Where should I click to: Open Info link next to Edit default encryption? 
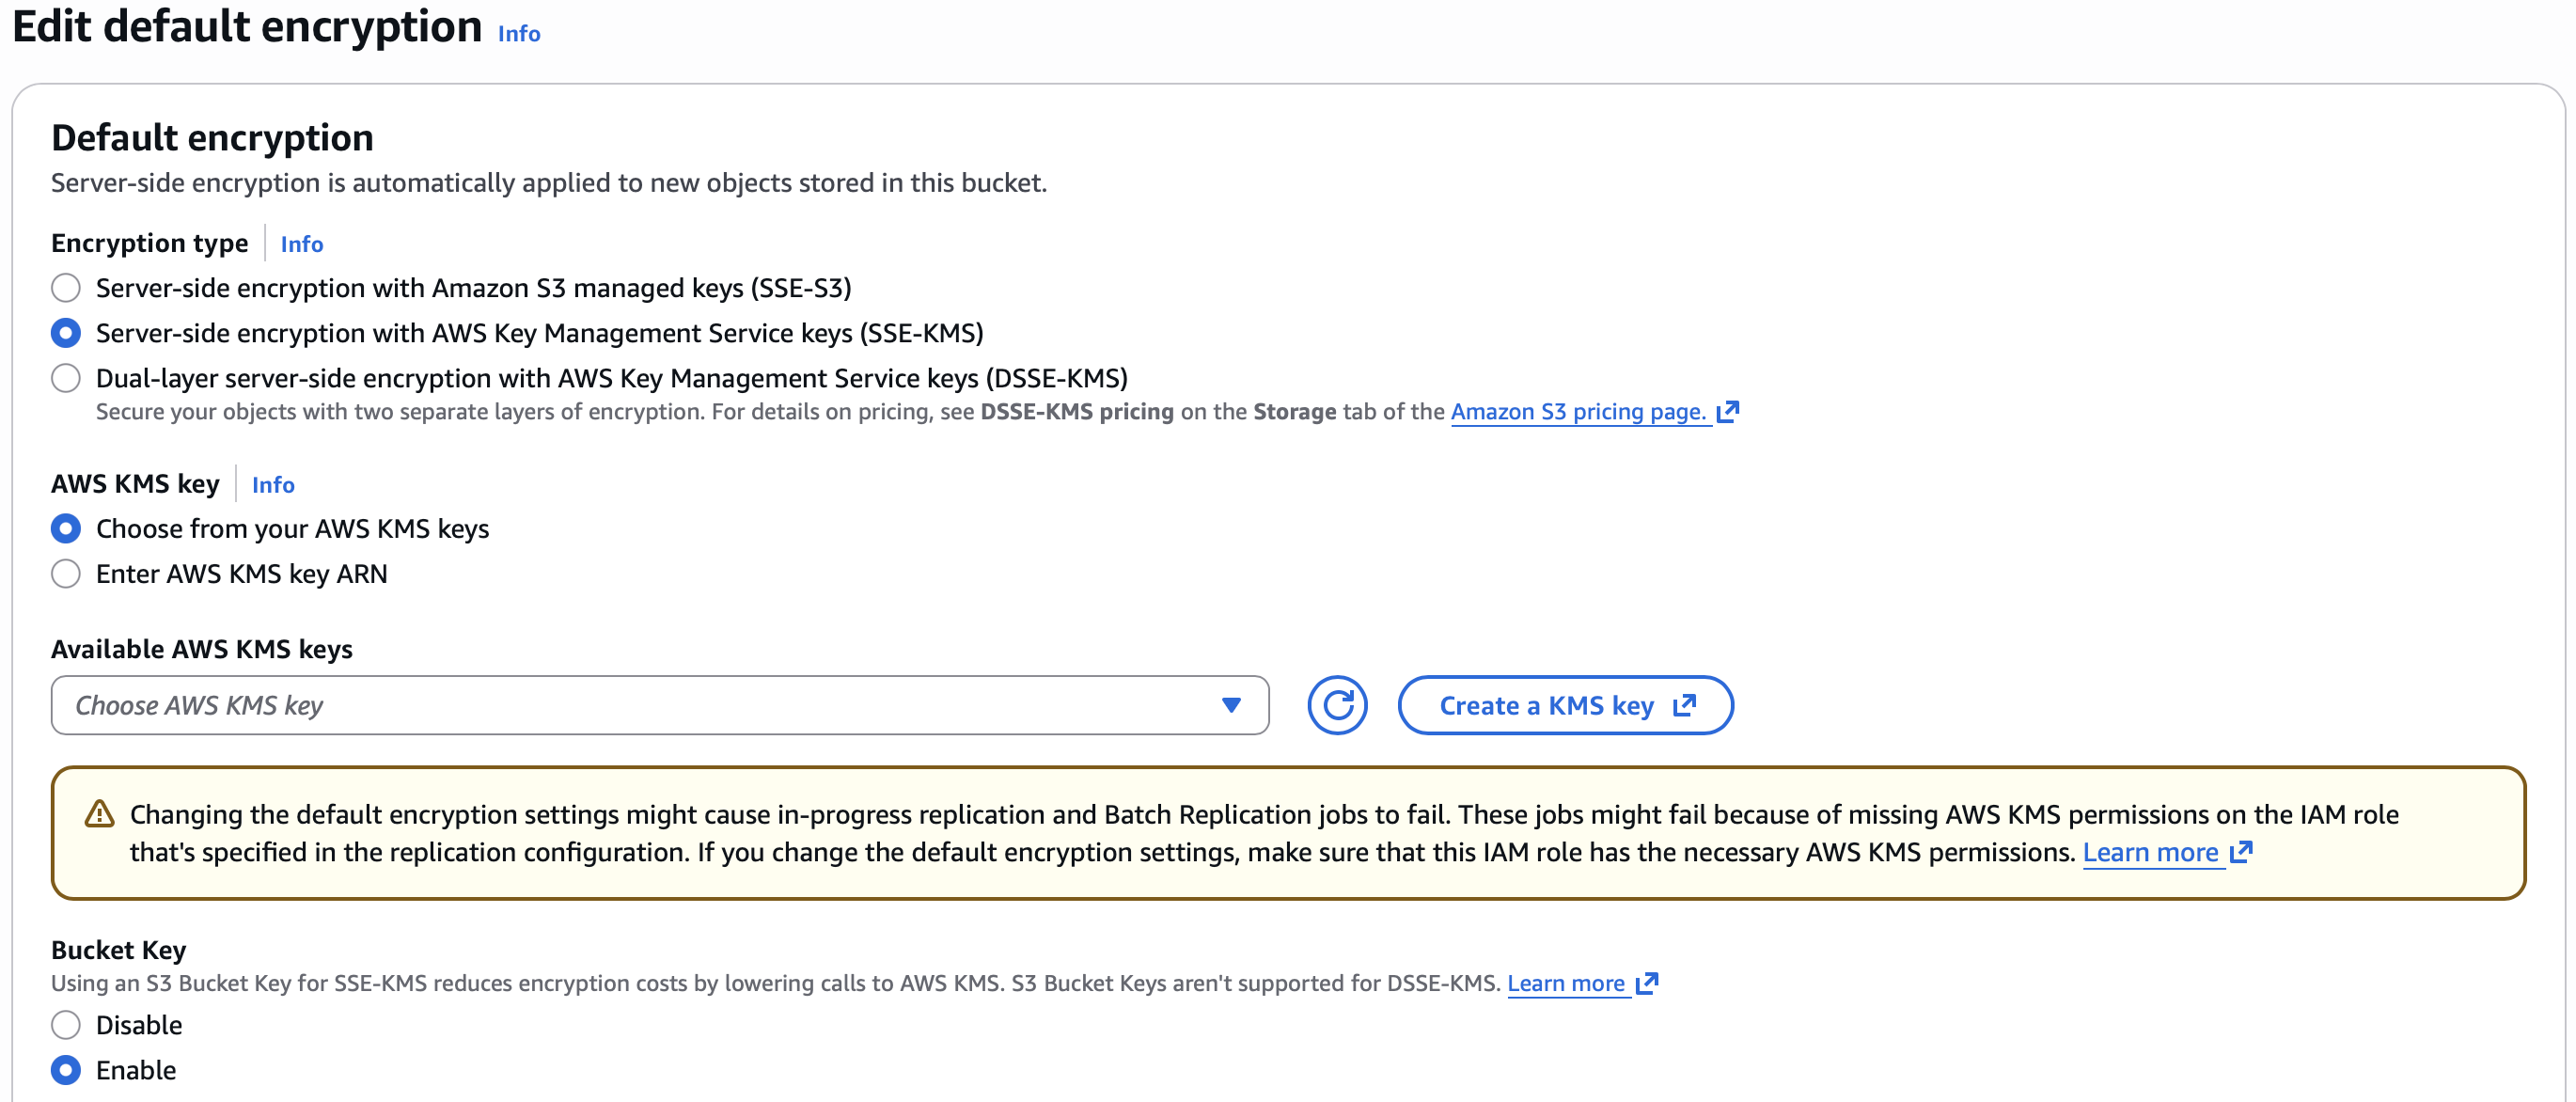[519, 34]
